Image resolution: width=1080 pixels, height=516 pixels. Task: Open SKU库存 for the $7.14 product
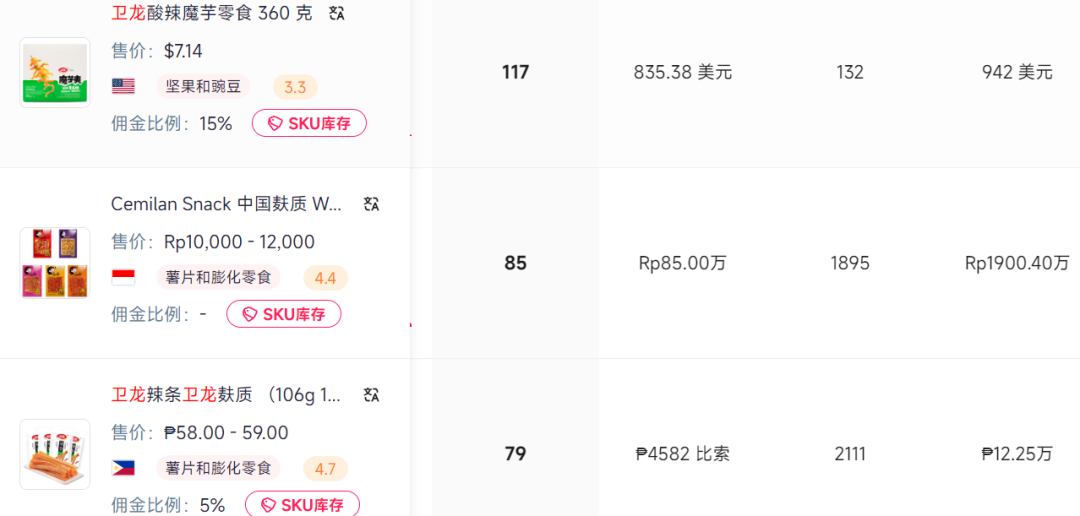(309, 123)
